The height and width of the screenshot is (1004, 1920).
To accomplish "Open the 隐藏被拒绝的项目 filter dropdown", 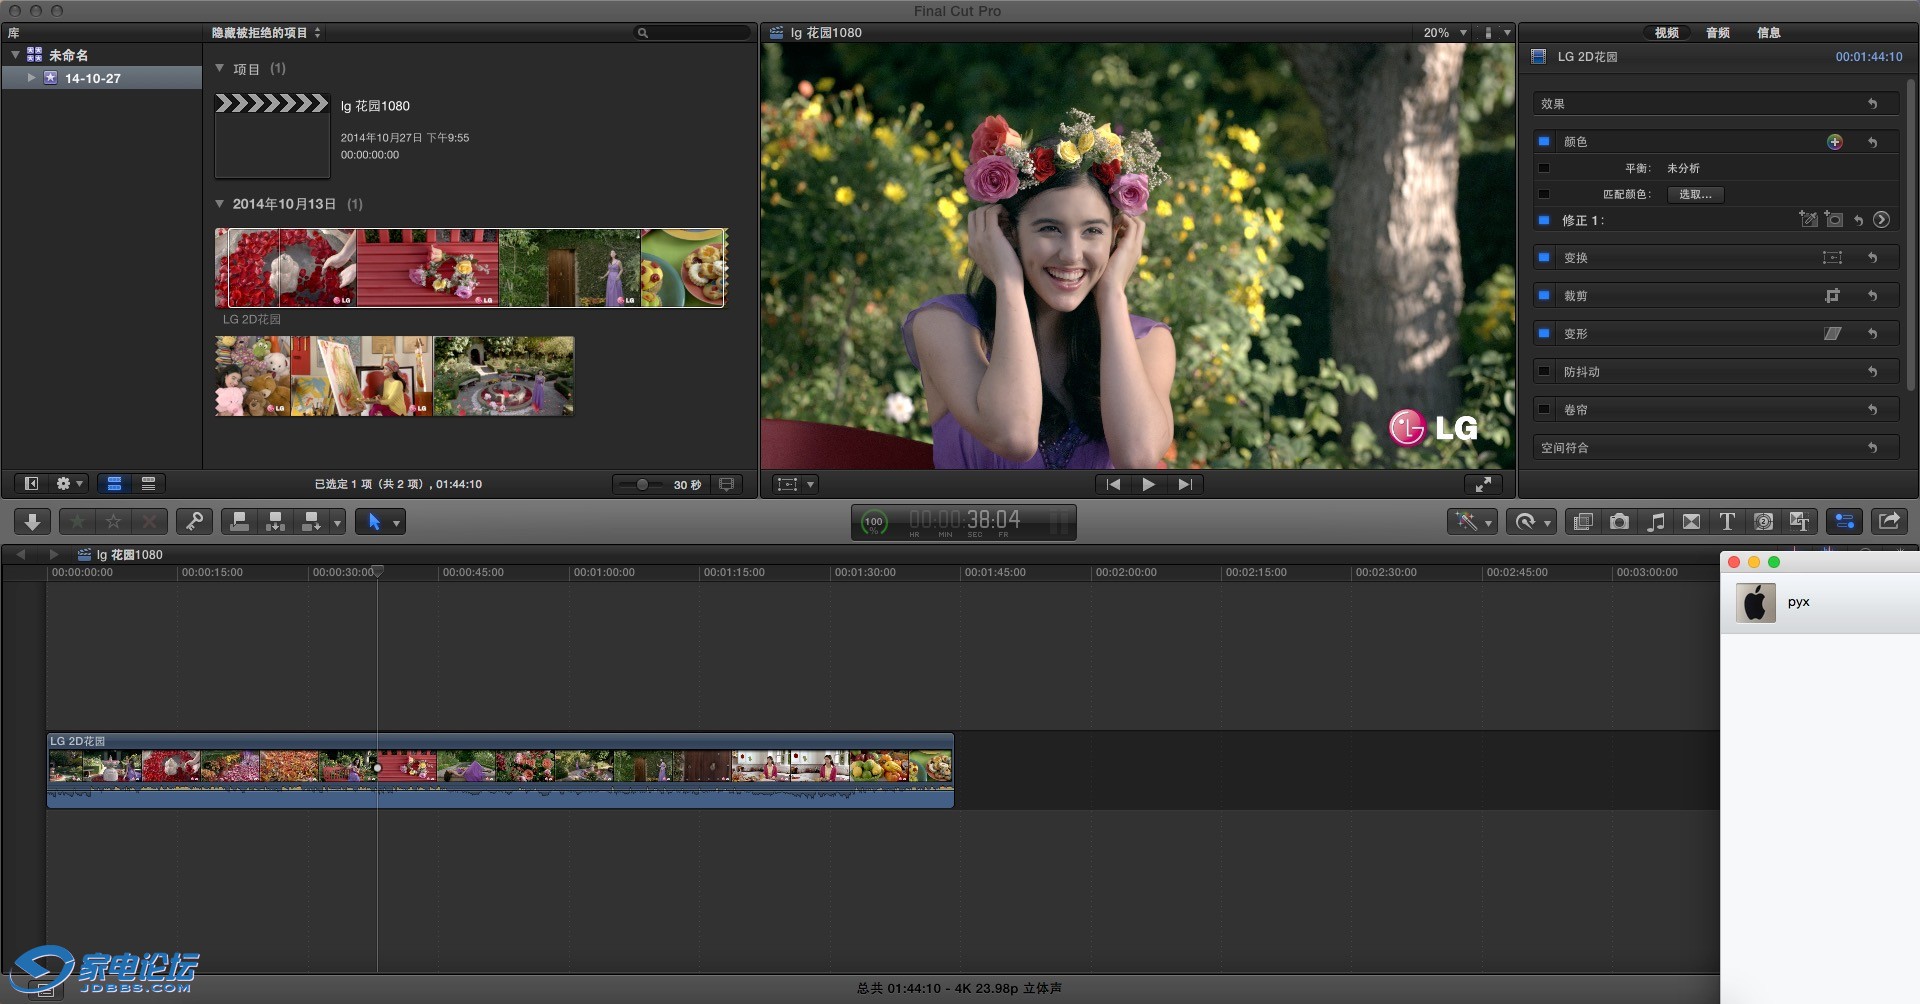I will tap(266, 33).
